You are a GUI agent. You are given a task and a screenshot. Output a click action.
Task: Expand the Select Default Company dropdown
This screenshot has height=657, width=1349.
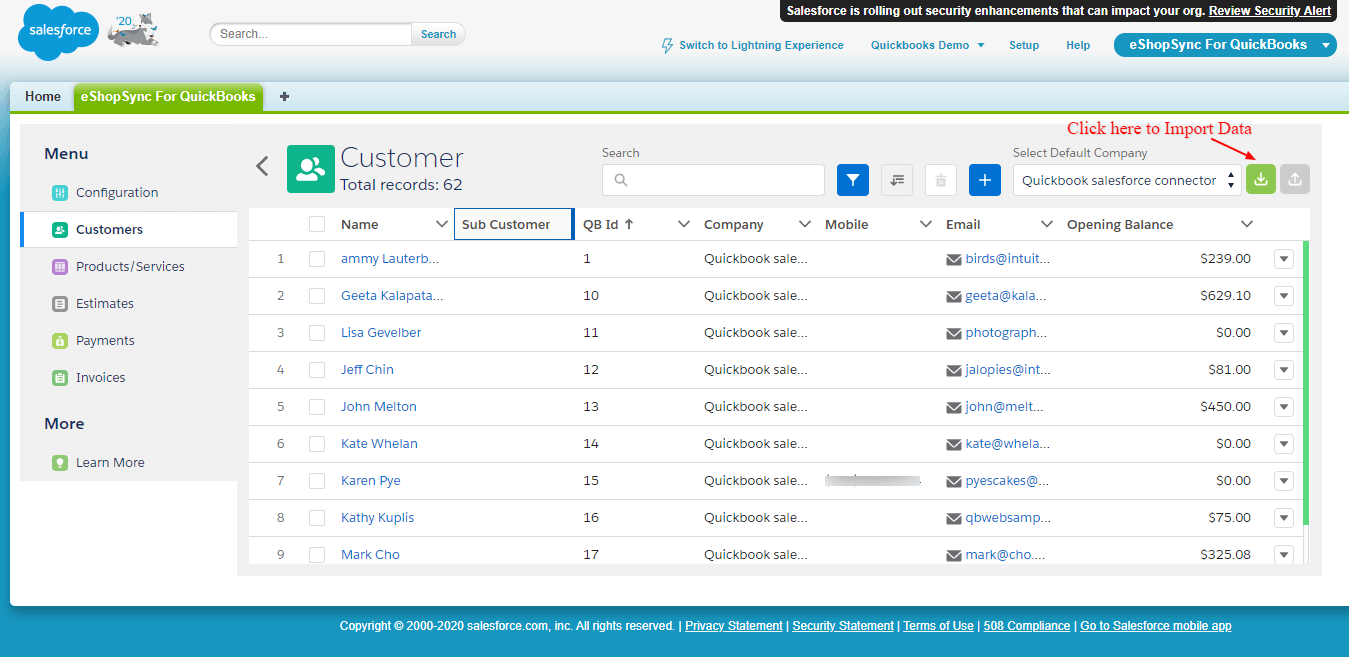[x=1127, y=180]
